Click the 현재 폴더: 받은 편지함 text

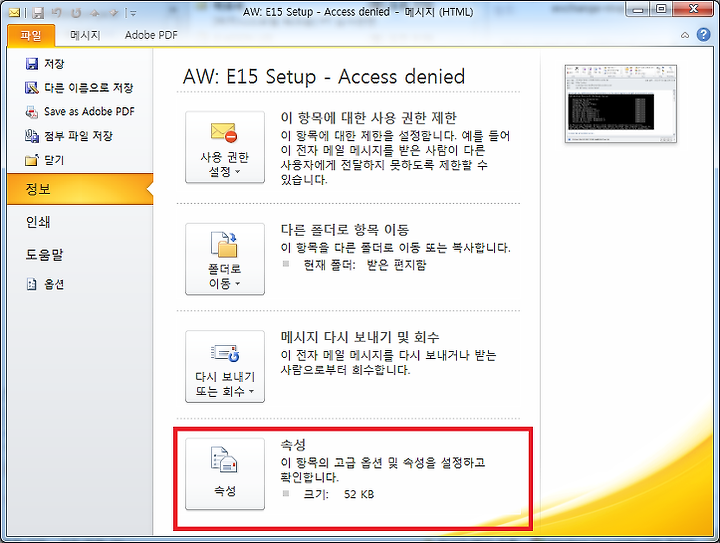pos(365,265)
